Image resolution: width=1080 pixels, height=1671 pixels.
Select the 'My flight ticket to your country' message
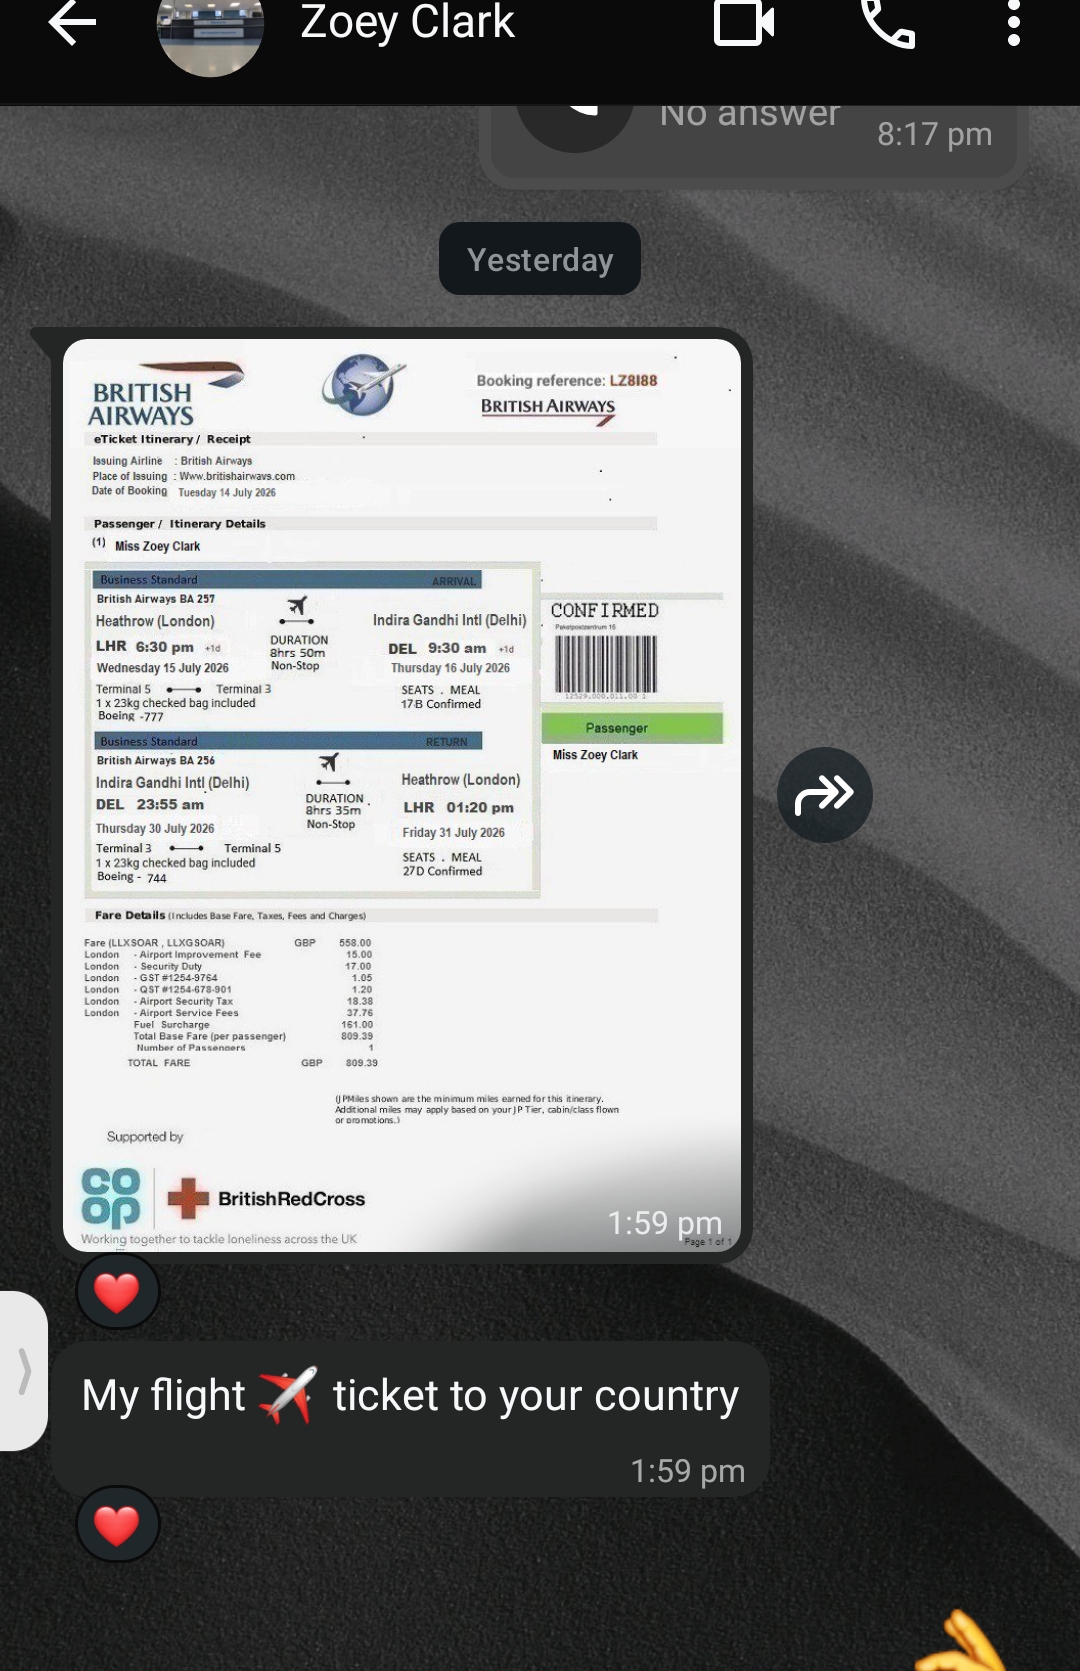click(410, 1419)
